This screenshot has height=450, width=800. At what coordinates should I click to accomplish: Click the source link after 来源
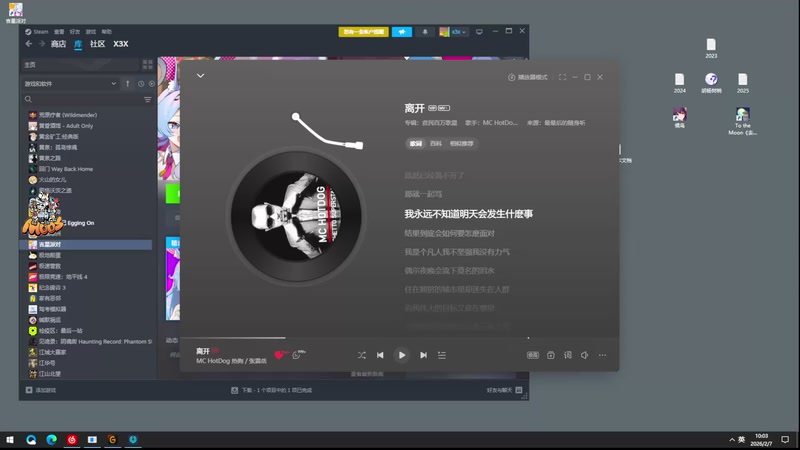[565, 123]
